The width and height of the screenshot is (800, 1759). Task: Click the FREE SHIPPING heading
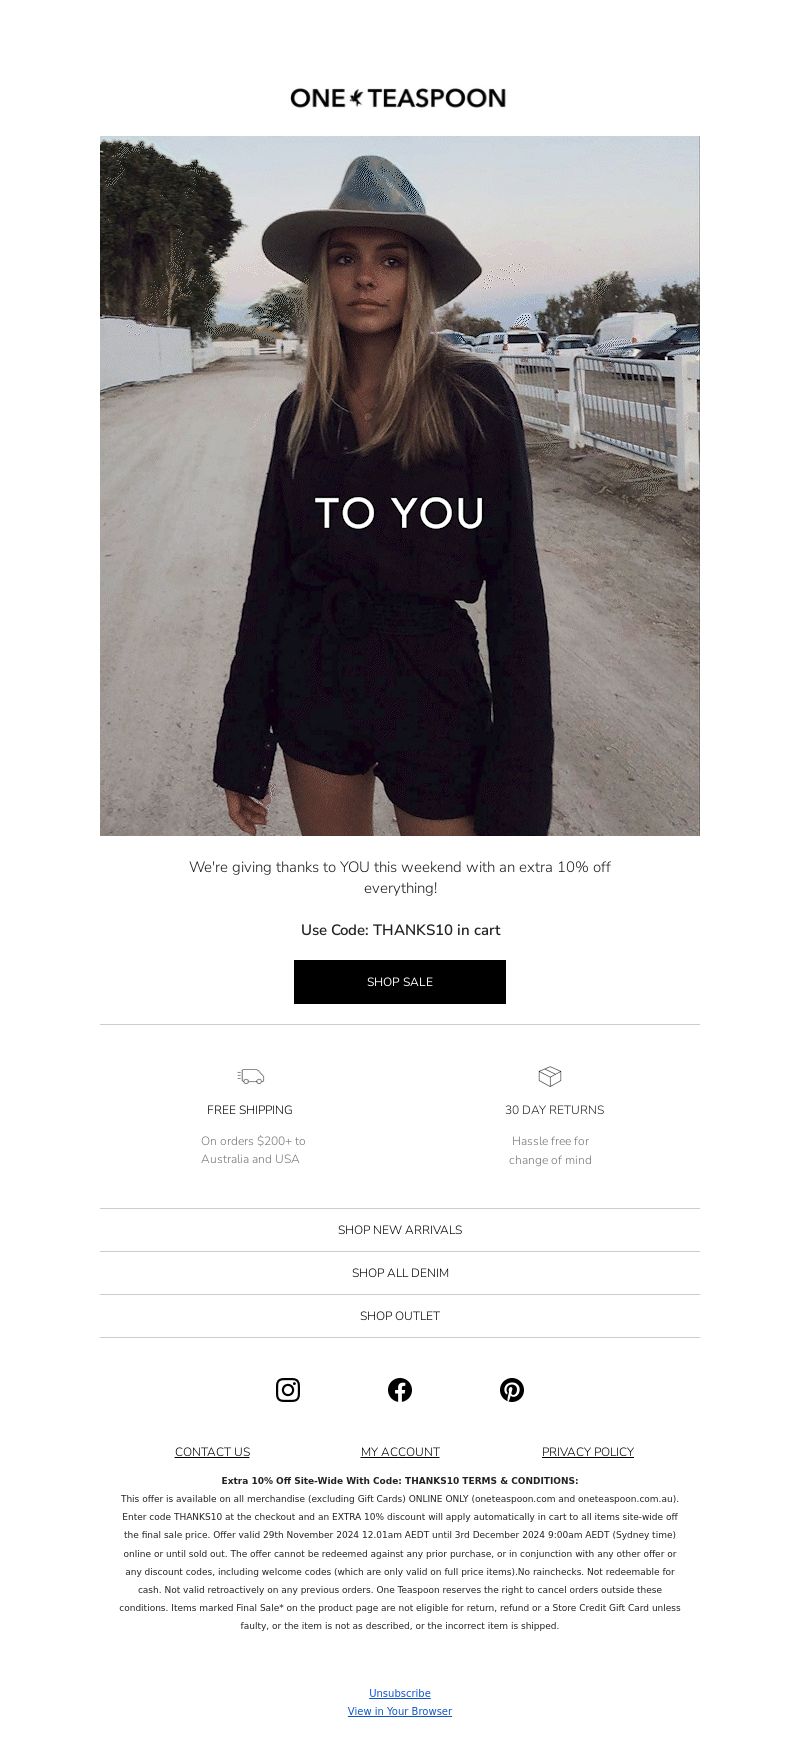[x=250, y=1110]
